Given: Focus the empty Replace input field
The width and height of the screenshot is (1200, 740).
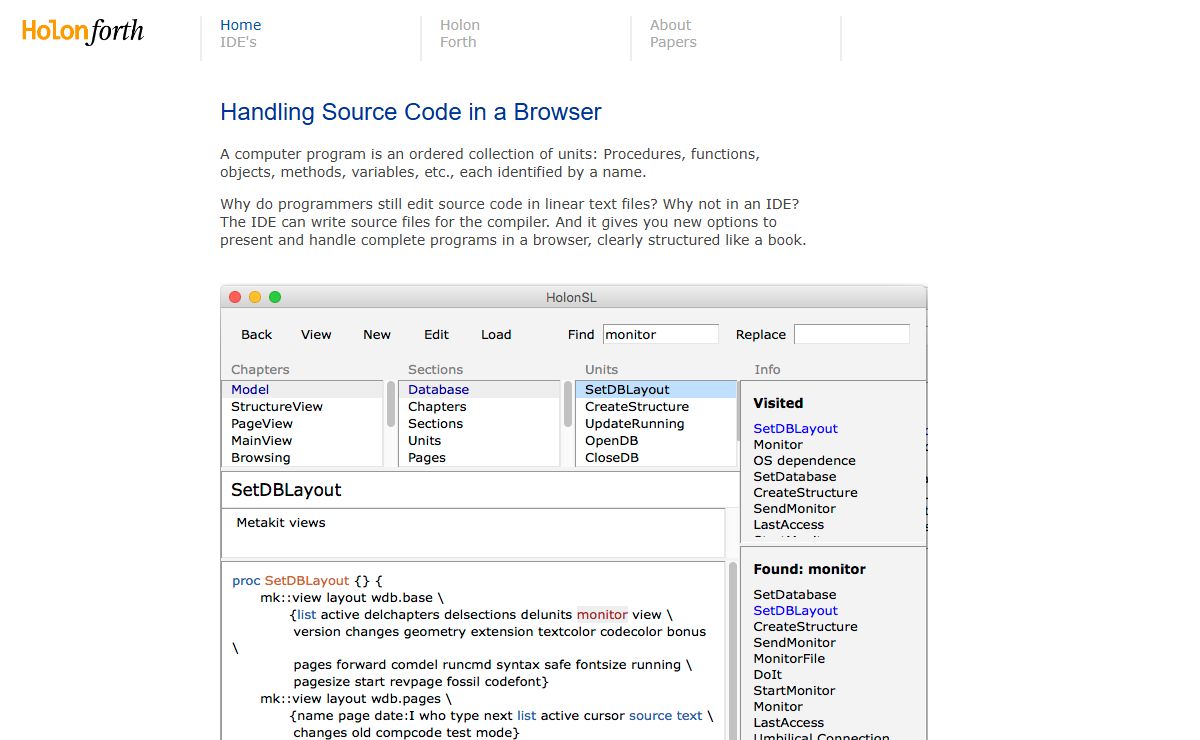Looking at the screenshot, I should (851, 335).
